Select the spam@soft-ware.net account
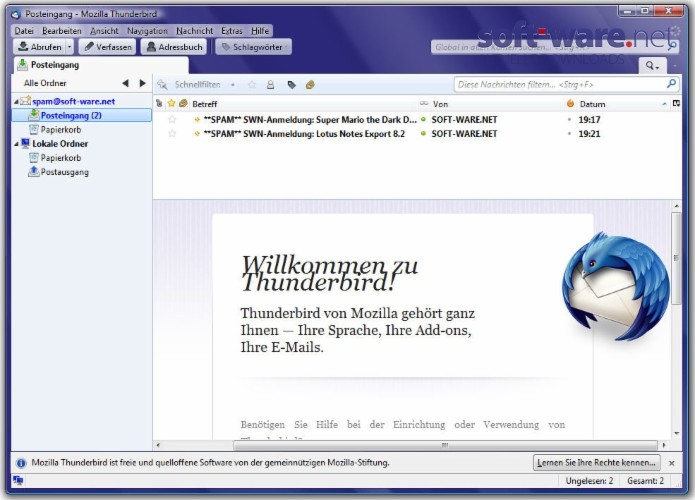Screen dimensions: 695x500 (73, 101)
